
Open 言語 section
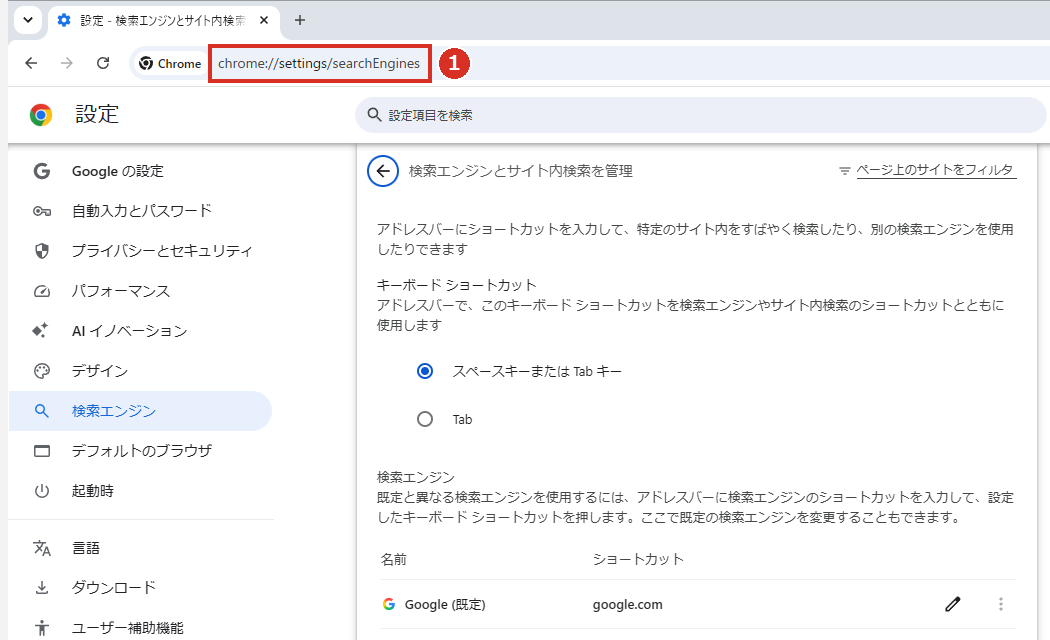click(x=141, y=548)
